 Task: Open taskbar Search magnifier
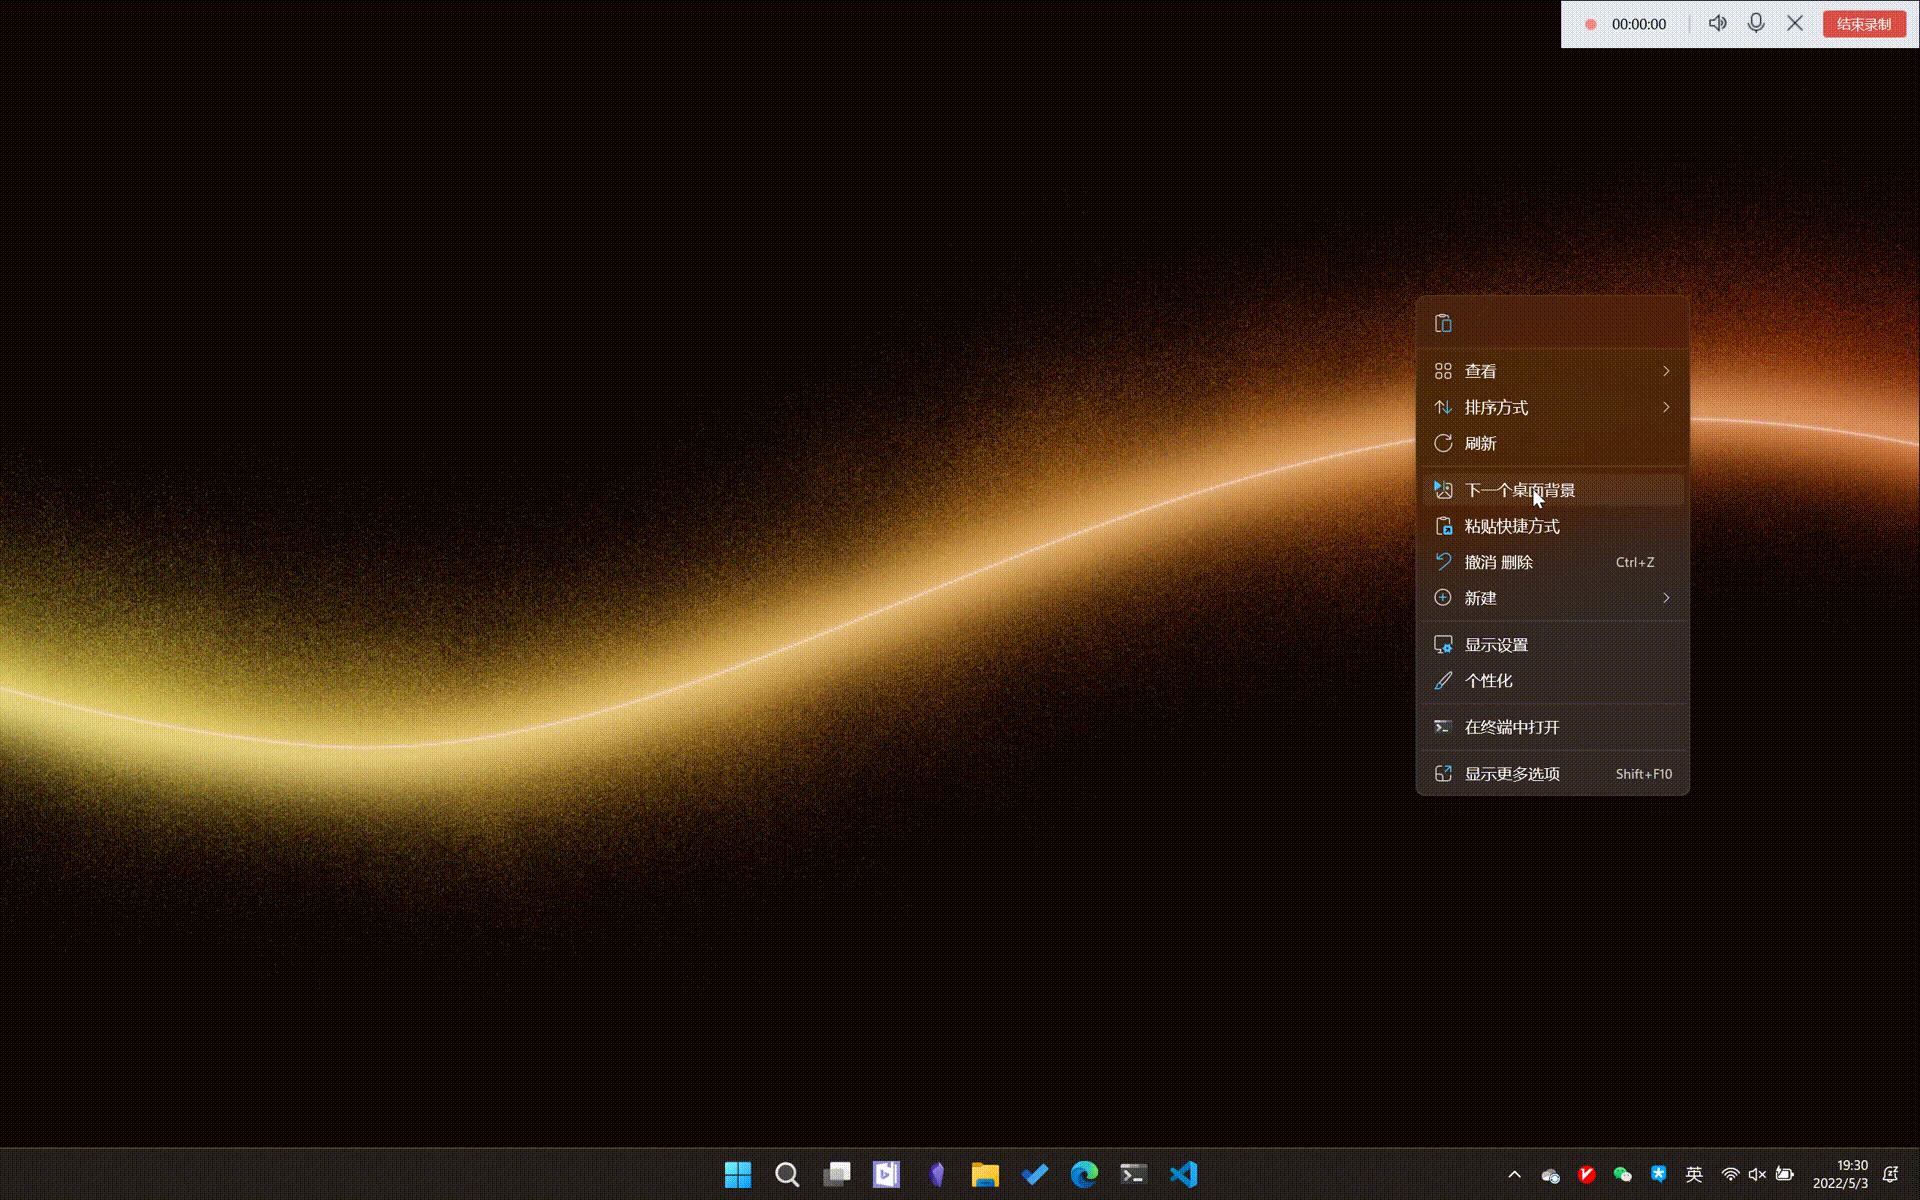[x=787, y=1174]
